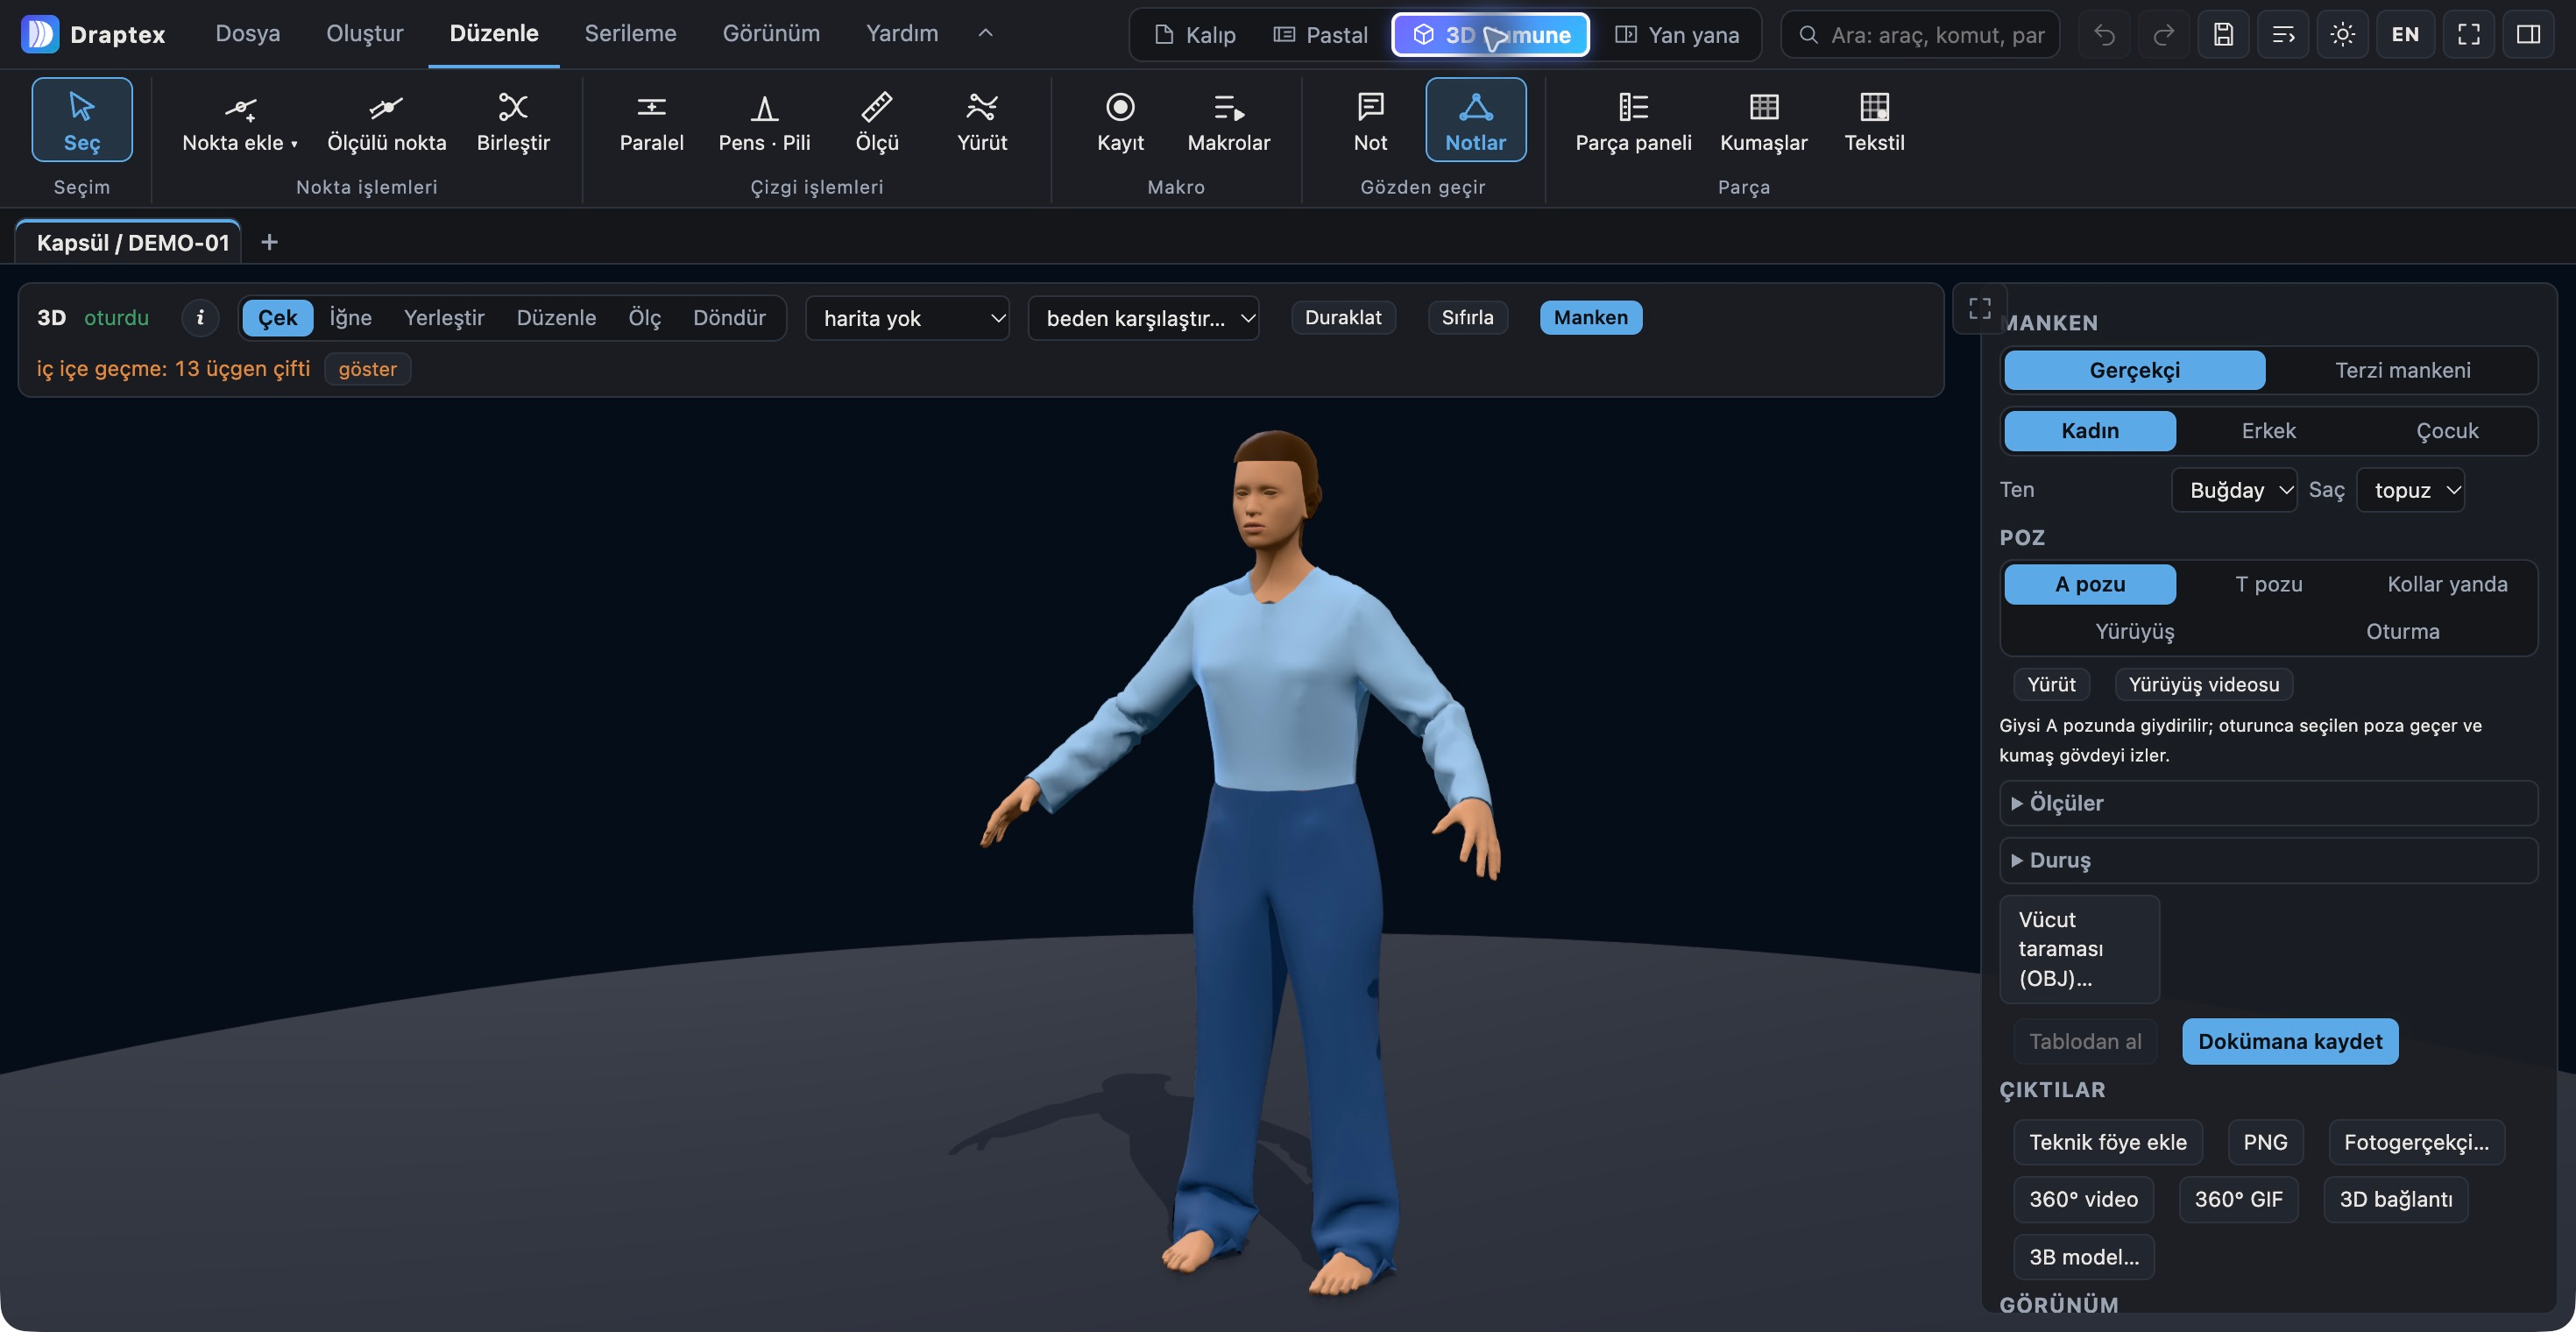This screenshot has width=2576, height=1332.
Task: Choose the Ölçülü nokta tool
Action: (x=386, y=119)
